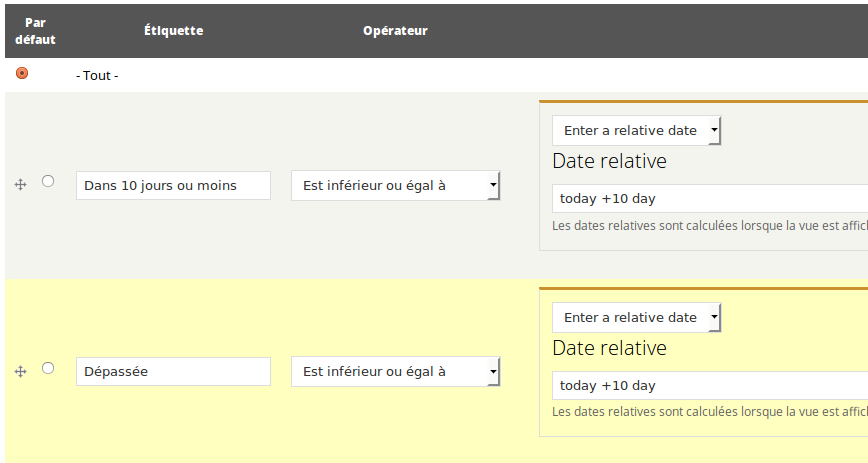Set 'Dans 10 jours ou moins' as default
Screen dimensions: 868x463
pyautogui.click(x=48, y=182)
